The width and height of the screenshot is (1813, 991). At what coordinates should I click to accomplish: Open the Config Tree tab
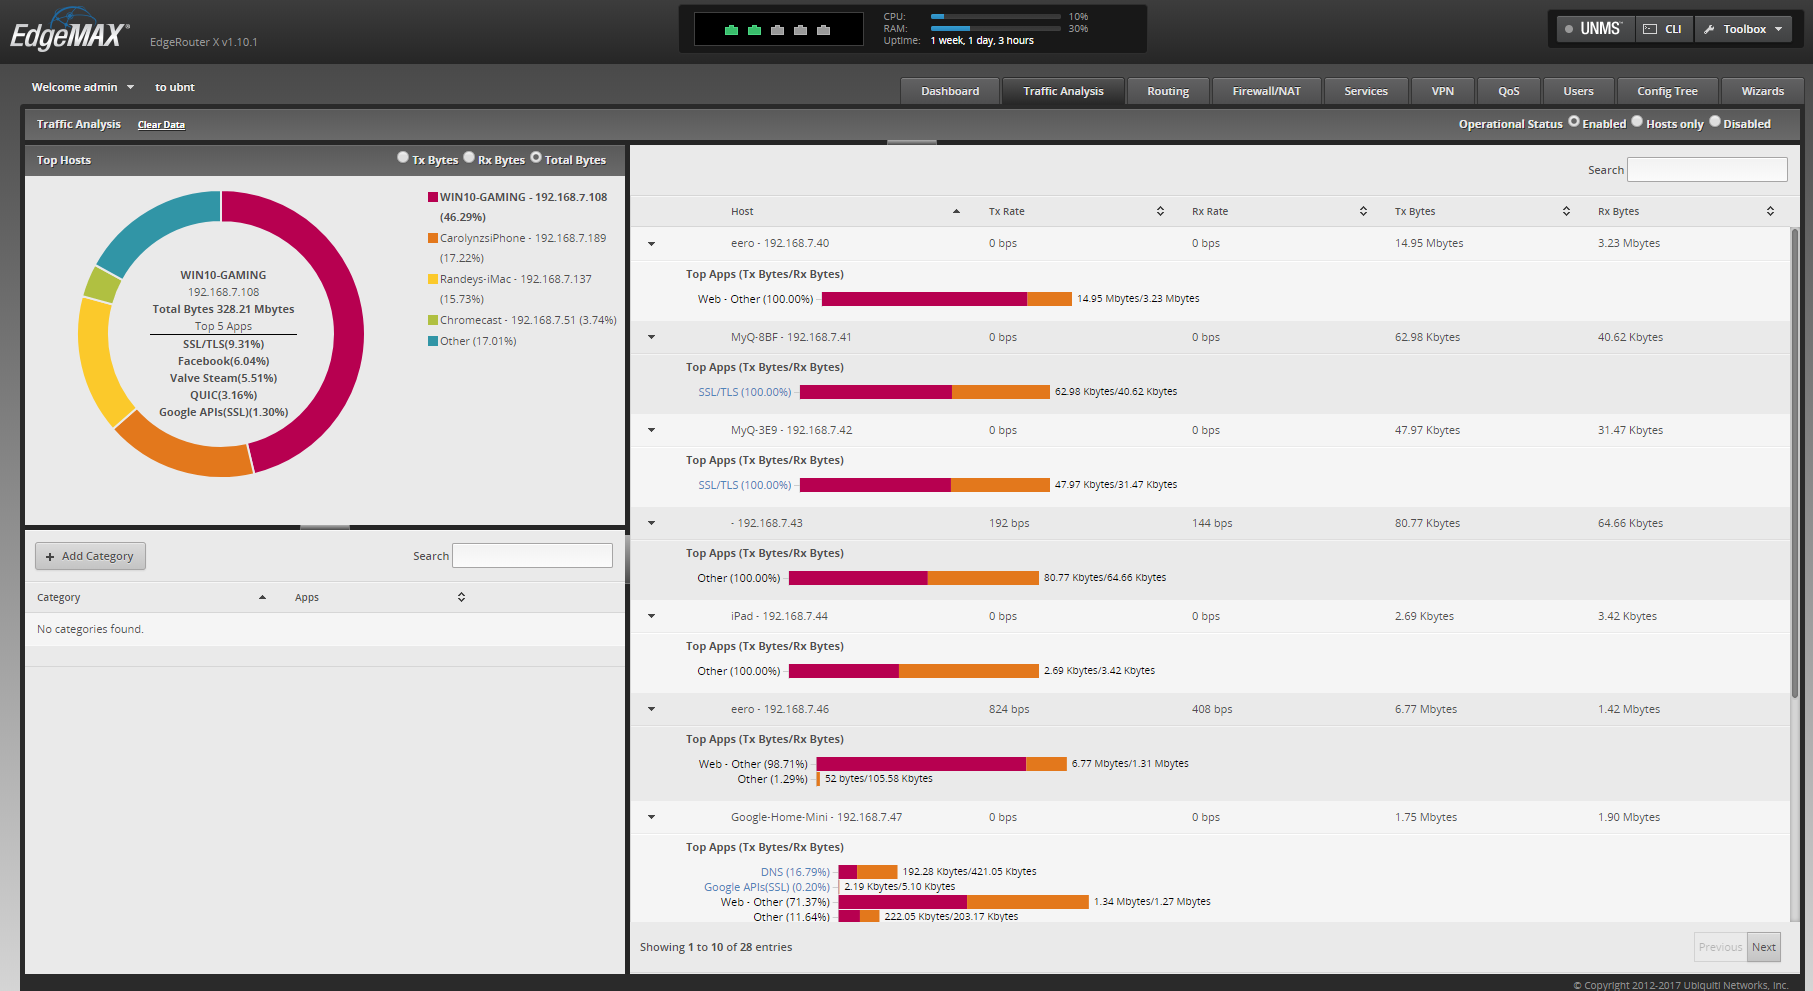pyautogui.click(x=1667, y=91)
